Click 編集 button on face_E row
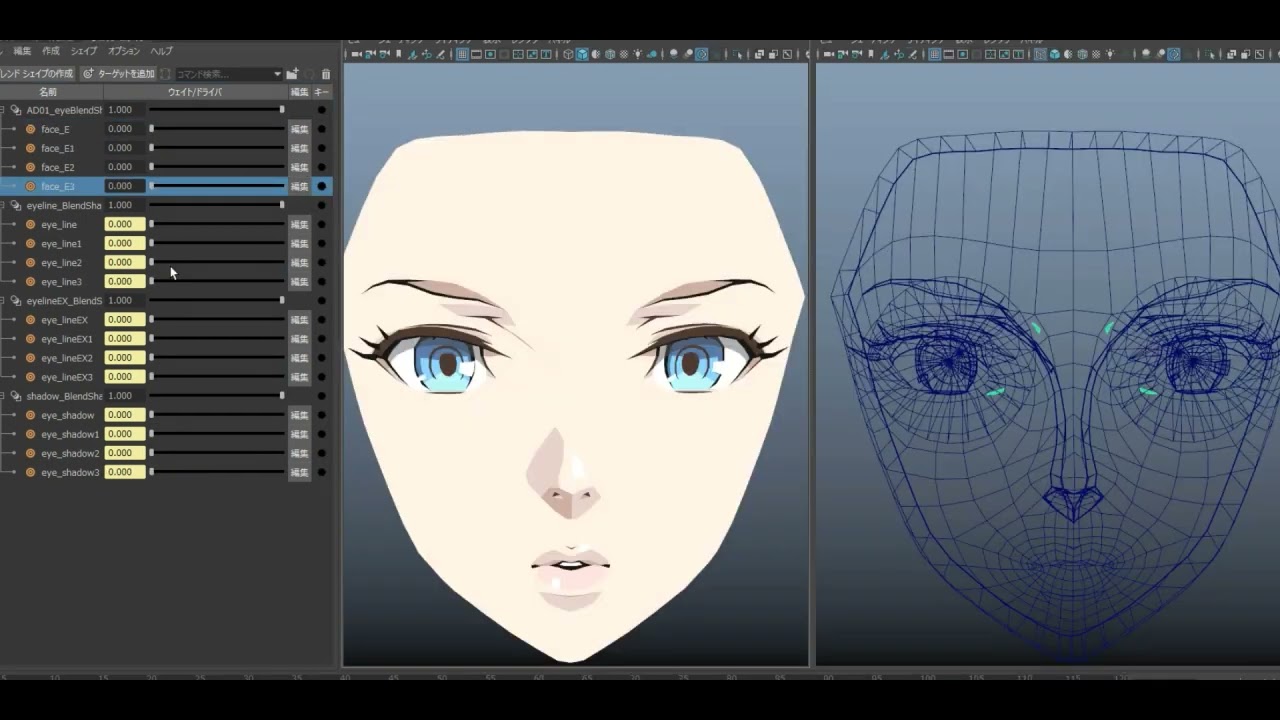 [299, 129]
